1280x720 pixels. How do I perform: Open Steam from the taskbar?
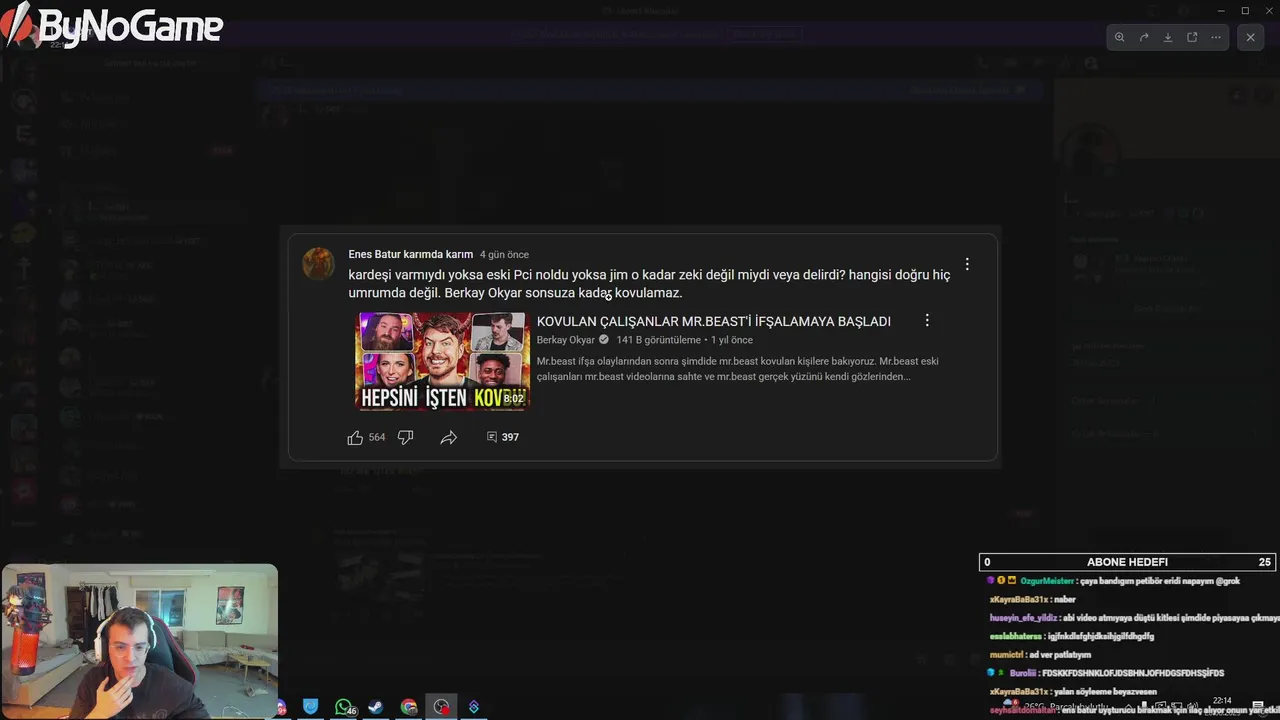[376, 707]
